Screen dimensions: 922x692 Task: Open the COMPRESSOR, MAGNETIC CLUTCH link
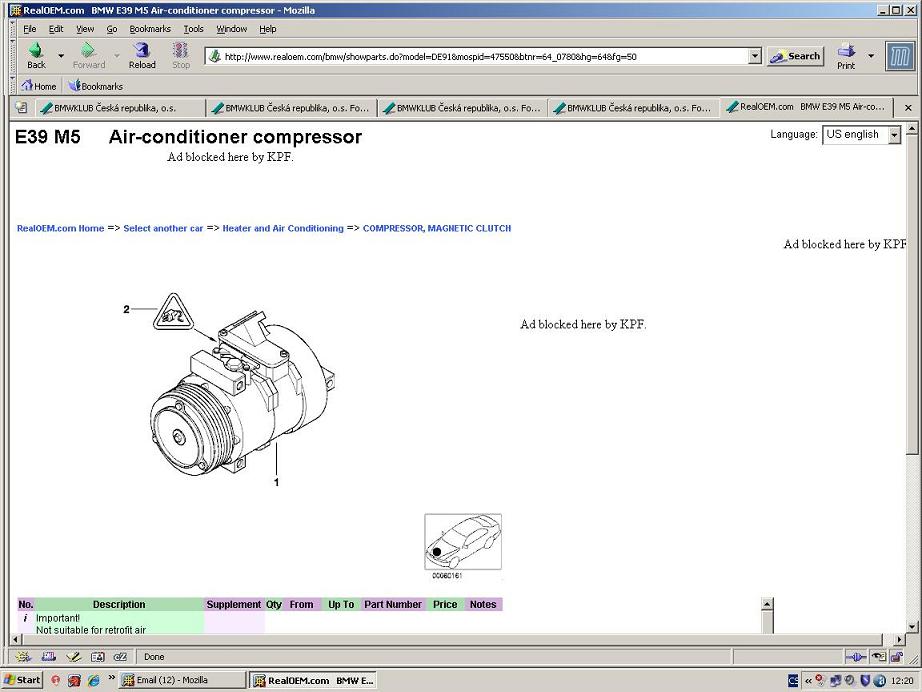(x=437, y=228)
